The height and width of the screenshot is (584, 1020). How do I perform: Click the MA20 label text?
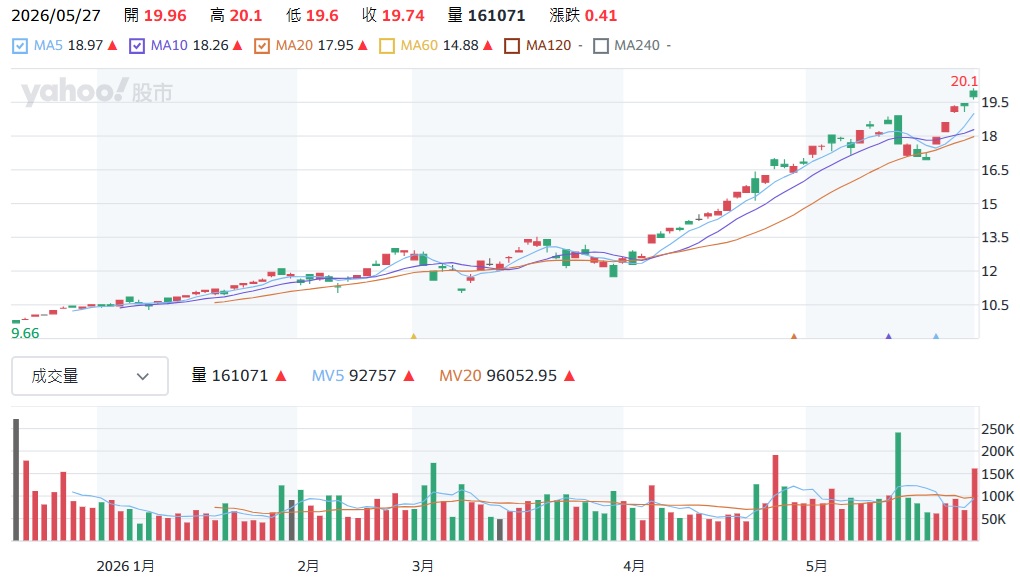coord(294,46)
